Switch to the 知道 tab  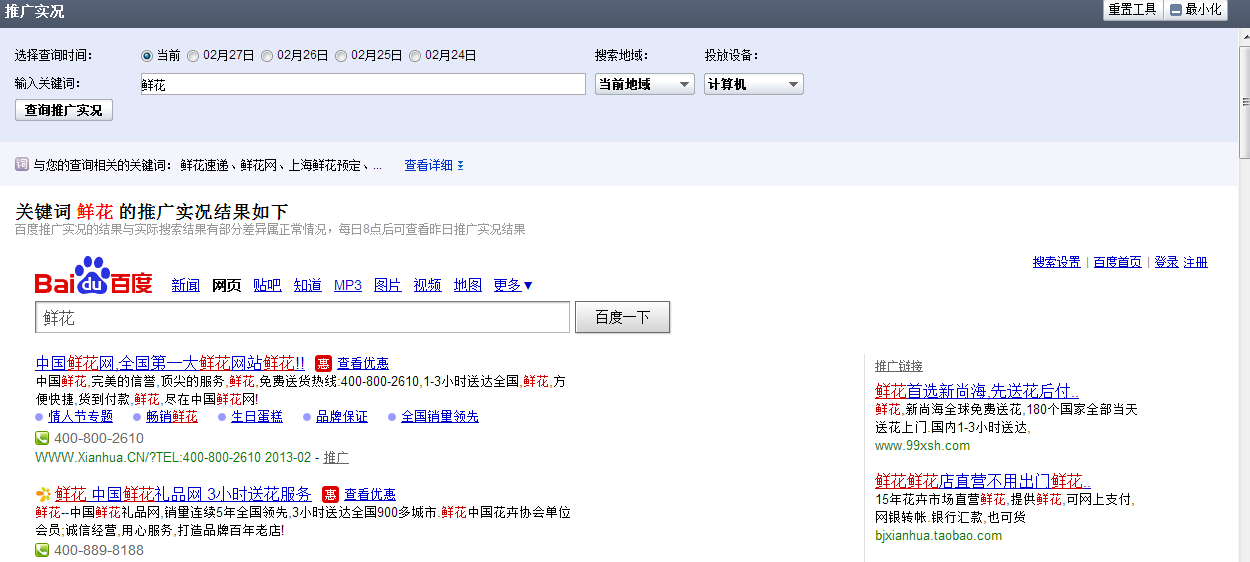pyautogui.click(x=308, y=285)
